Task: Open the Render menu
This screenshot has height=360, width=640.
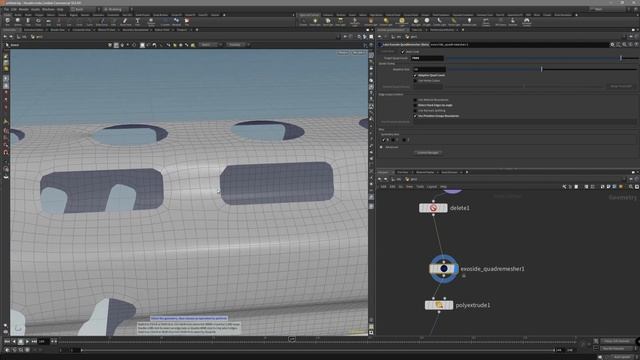Action: 24,9
